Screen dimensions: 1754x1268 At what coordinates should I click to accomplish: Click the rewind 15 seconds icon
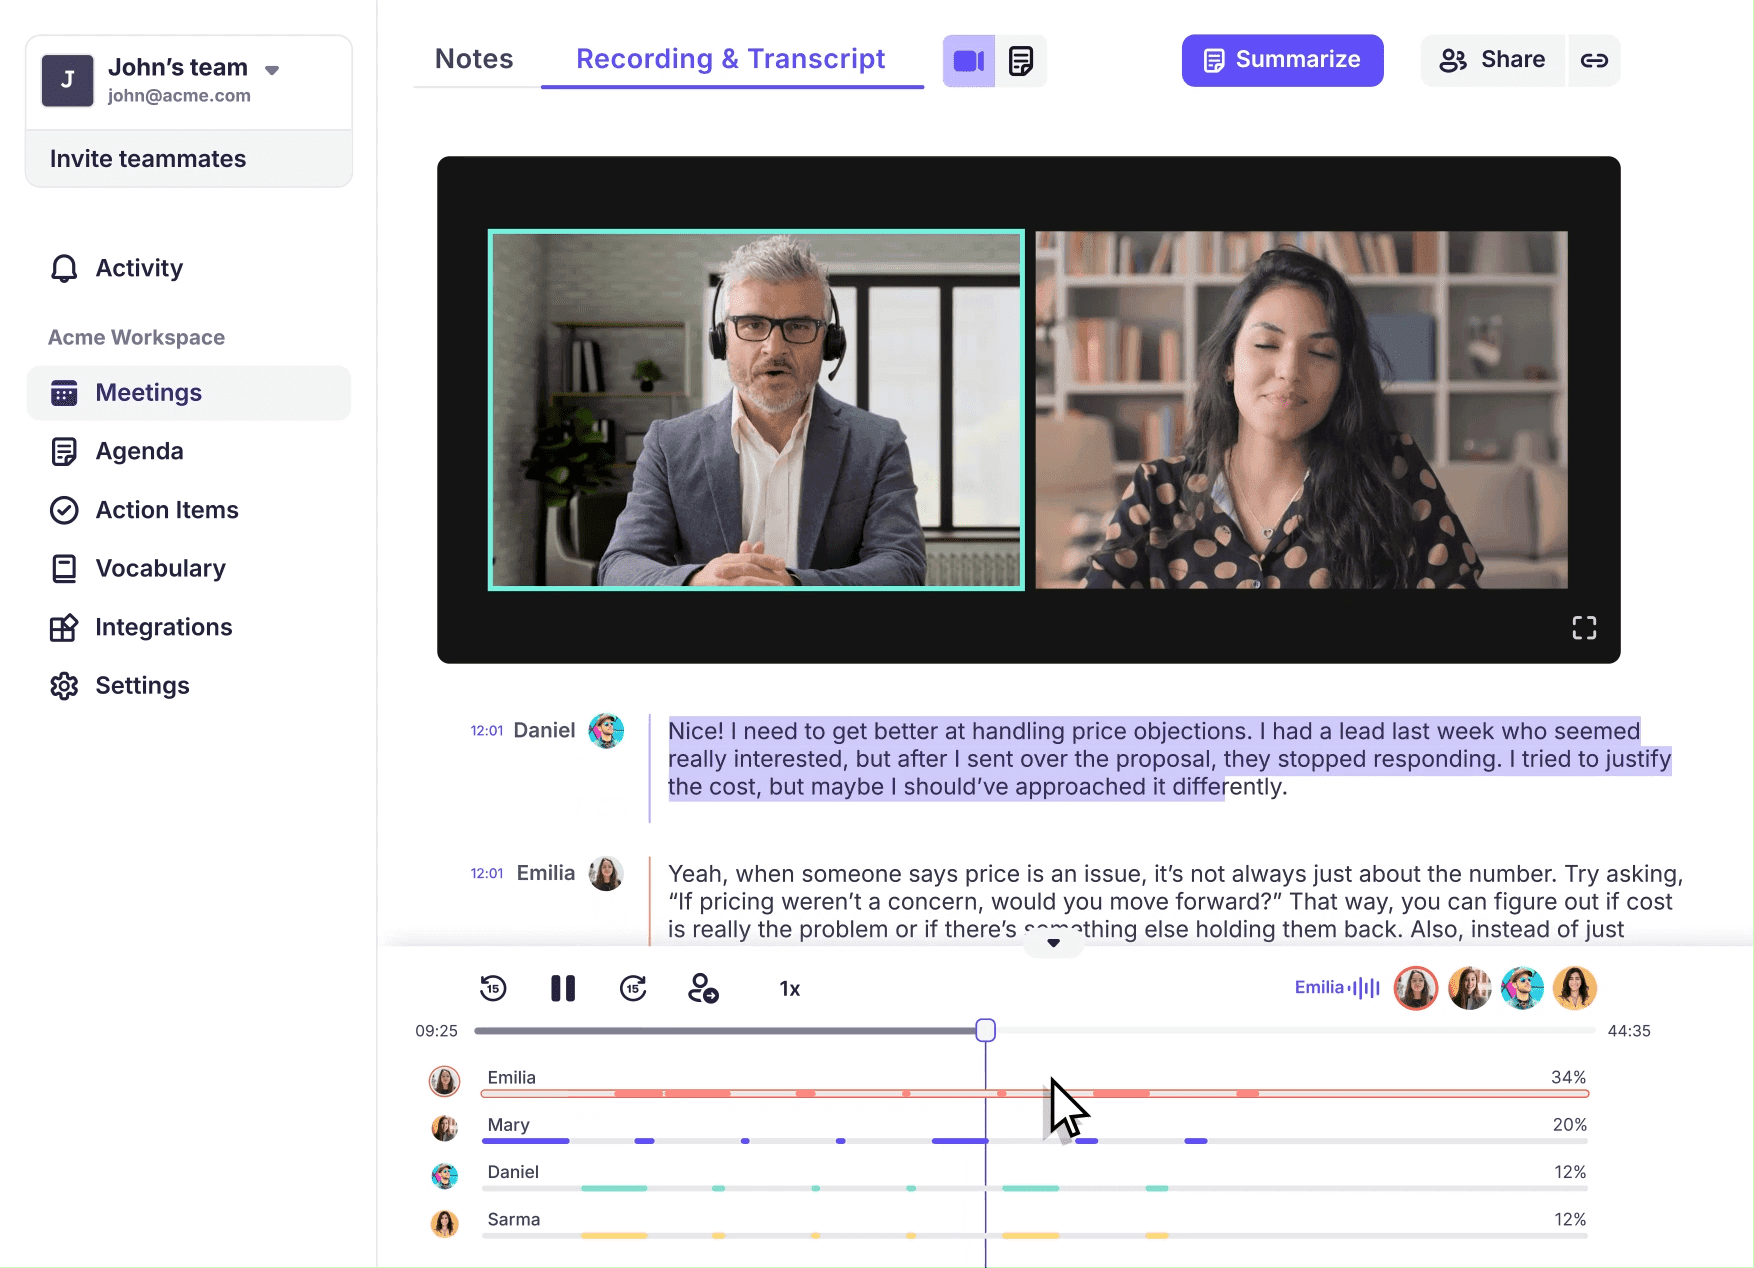point(493,988)
